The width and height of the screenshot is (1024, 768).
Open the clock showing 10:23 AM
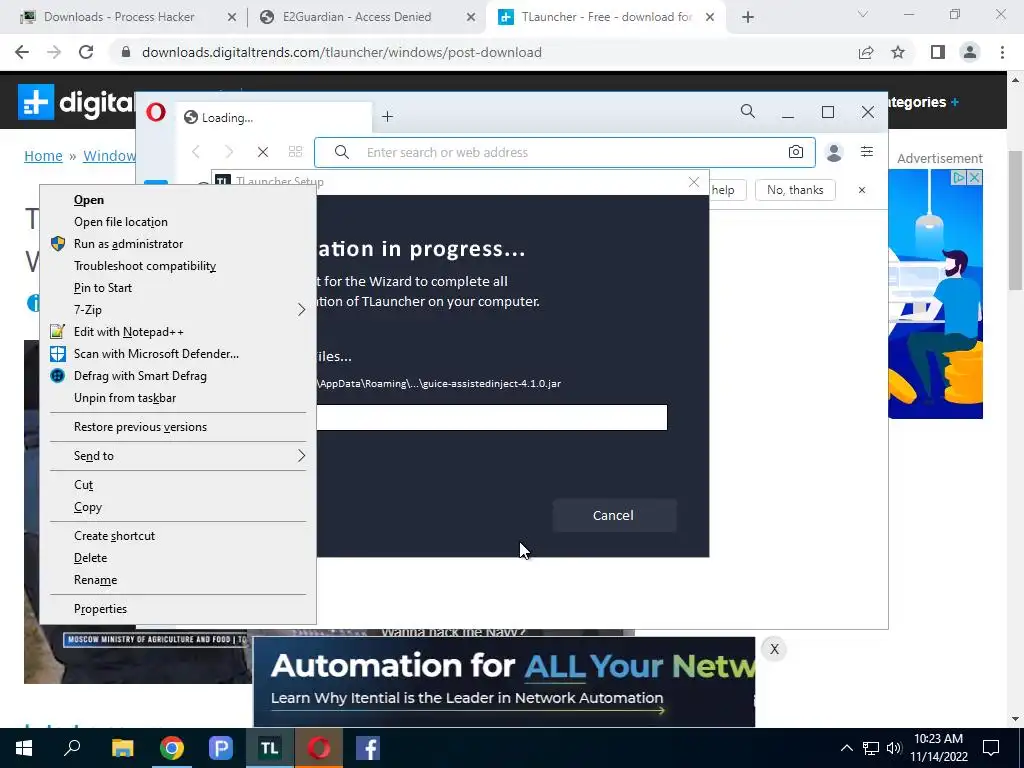[938, 748]
